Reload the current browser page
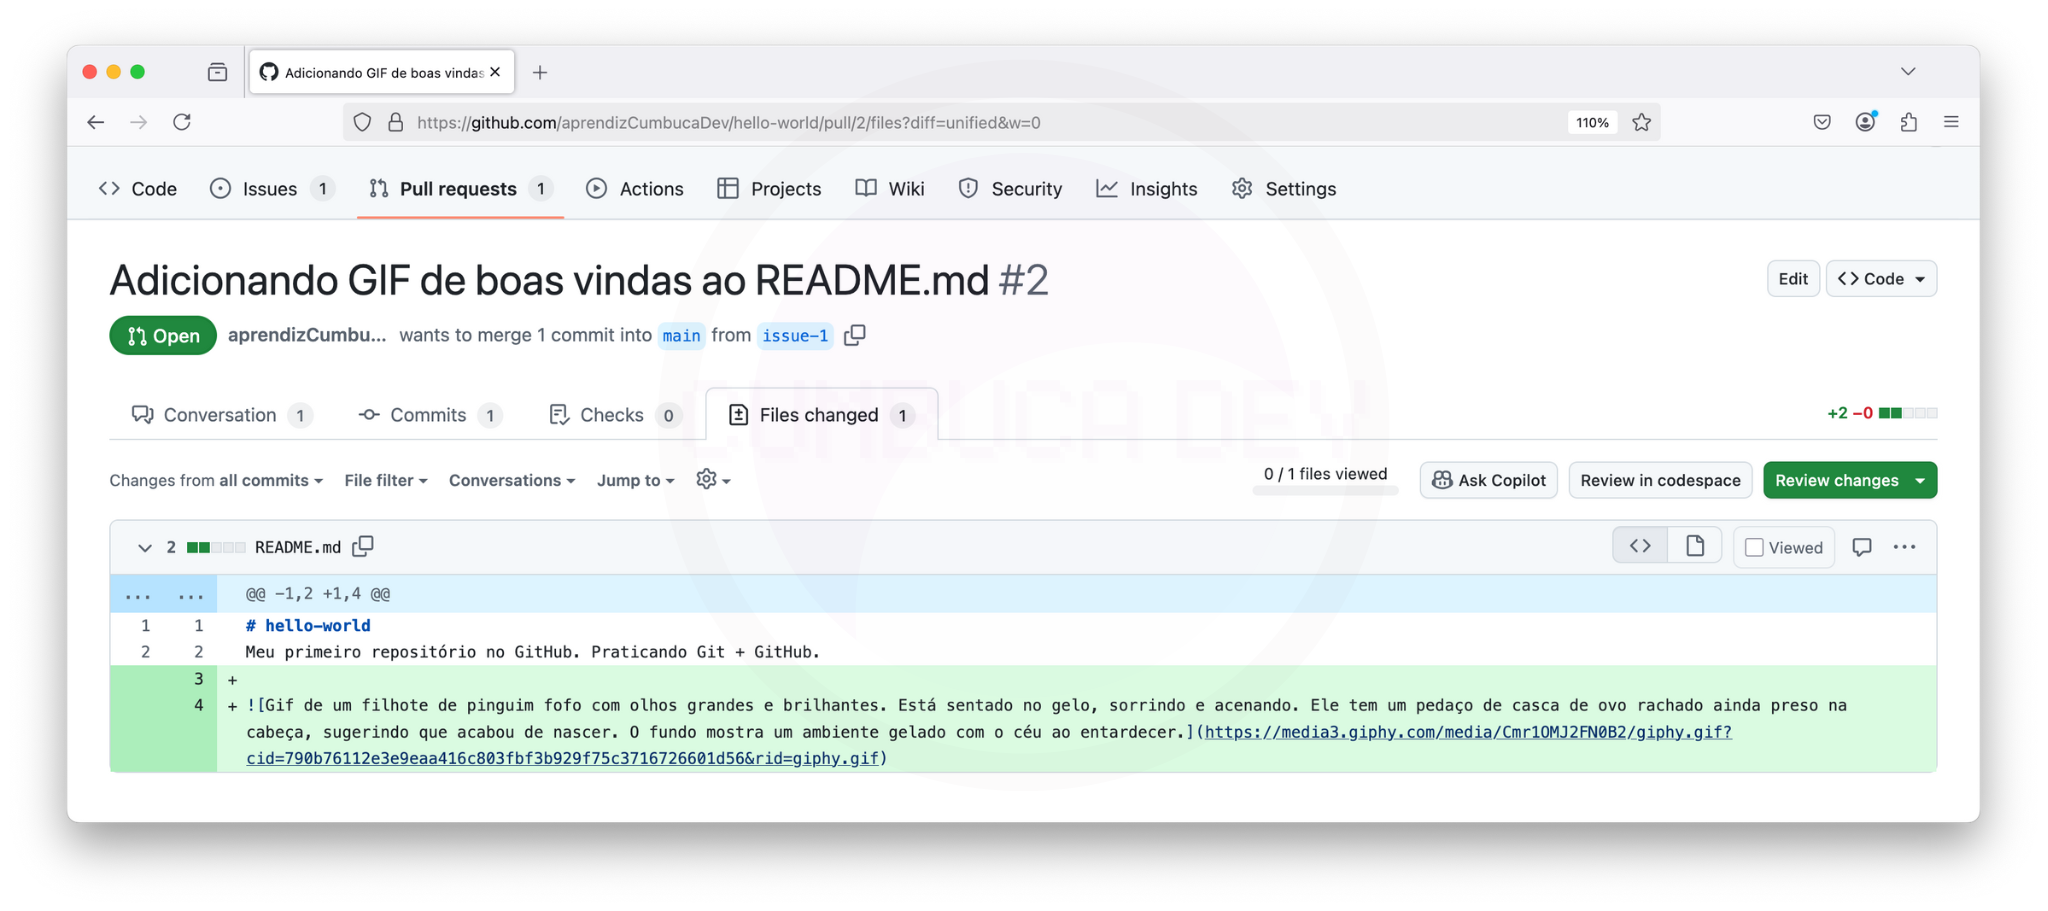 tap(182, 122)
